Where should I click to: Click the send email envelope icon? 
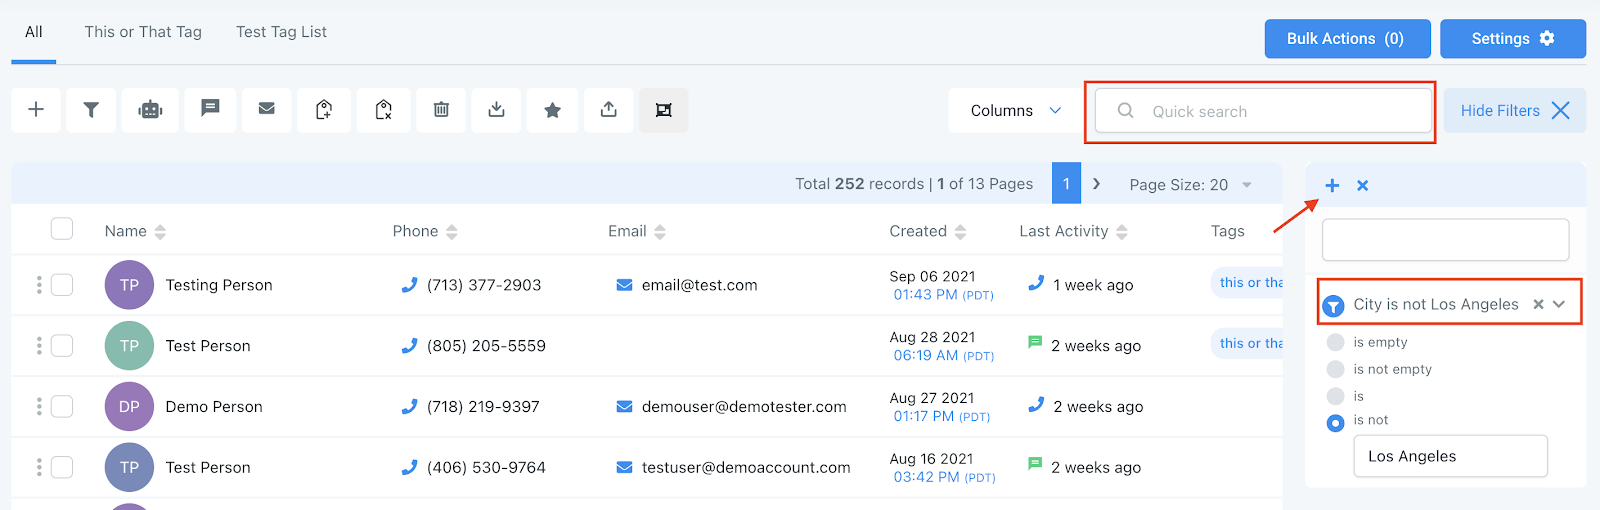click(x=266, y=110)
